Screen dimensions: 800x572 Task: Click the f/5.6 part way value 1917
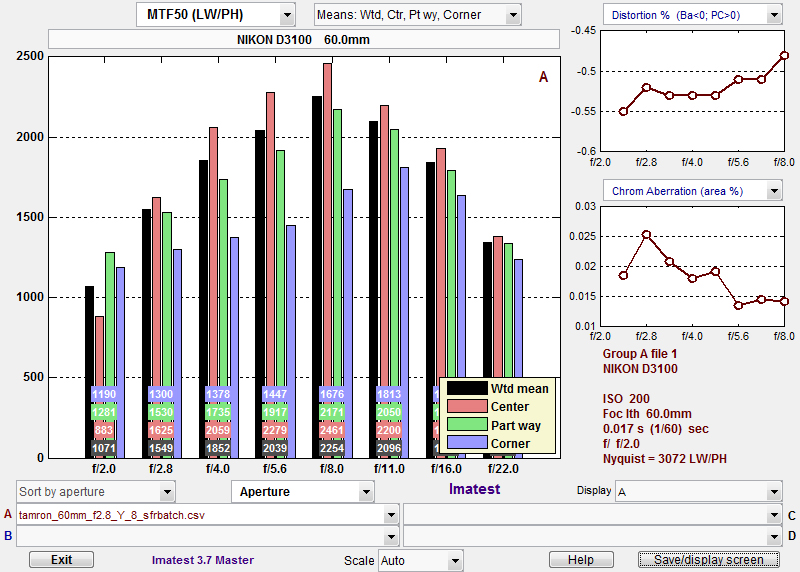(274, 412)
